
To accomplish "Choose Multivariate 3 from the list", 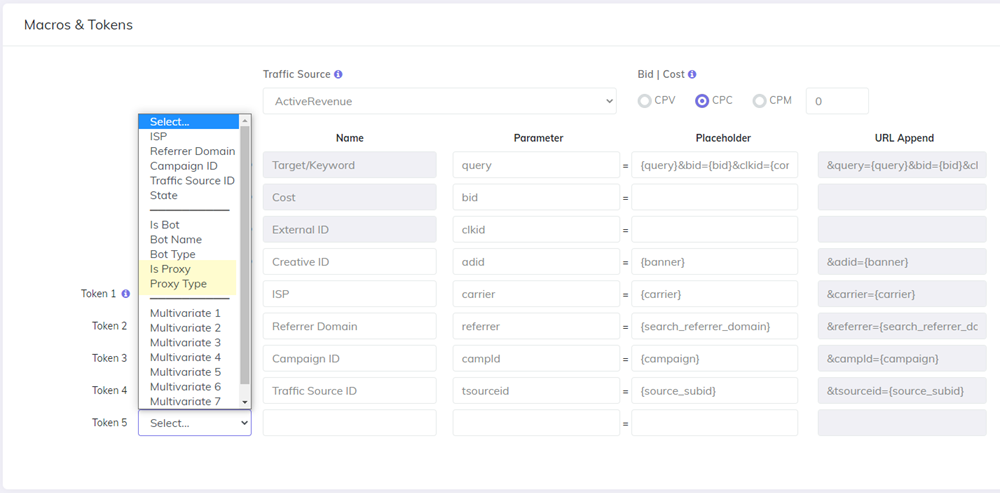I will tap(185, 343).
